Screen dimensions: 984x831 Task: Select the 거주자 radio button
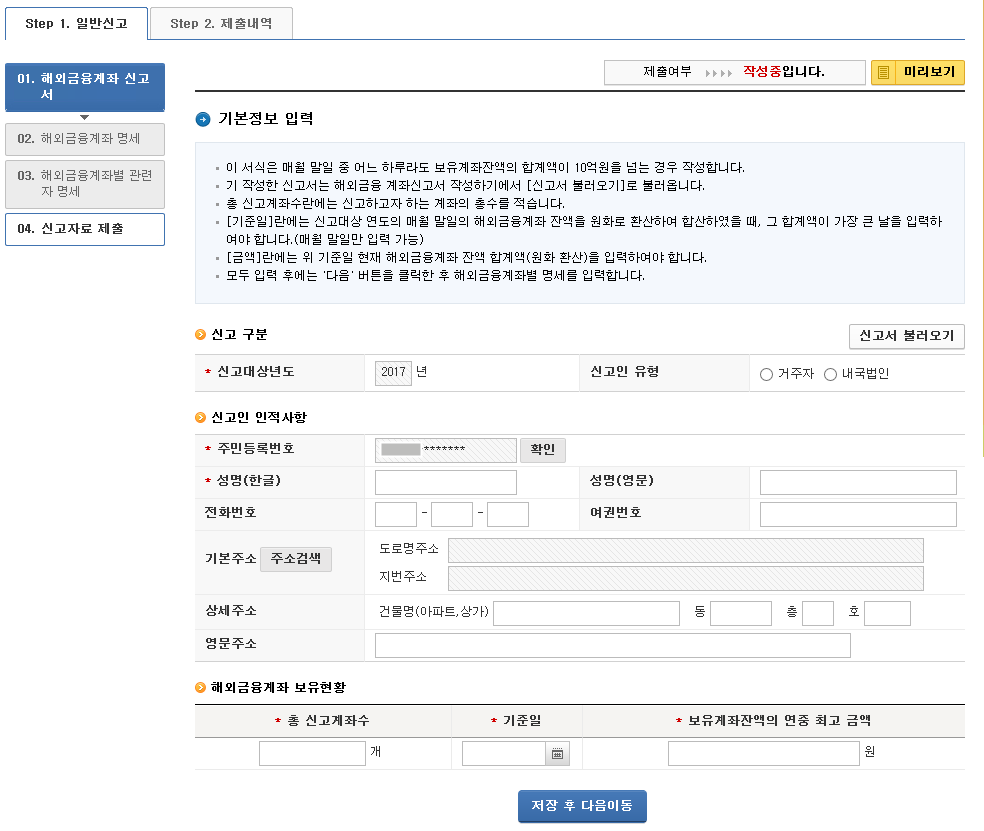[x=766, y=375]
